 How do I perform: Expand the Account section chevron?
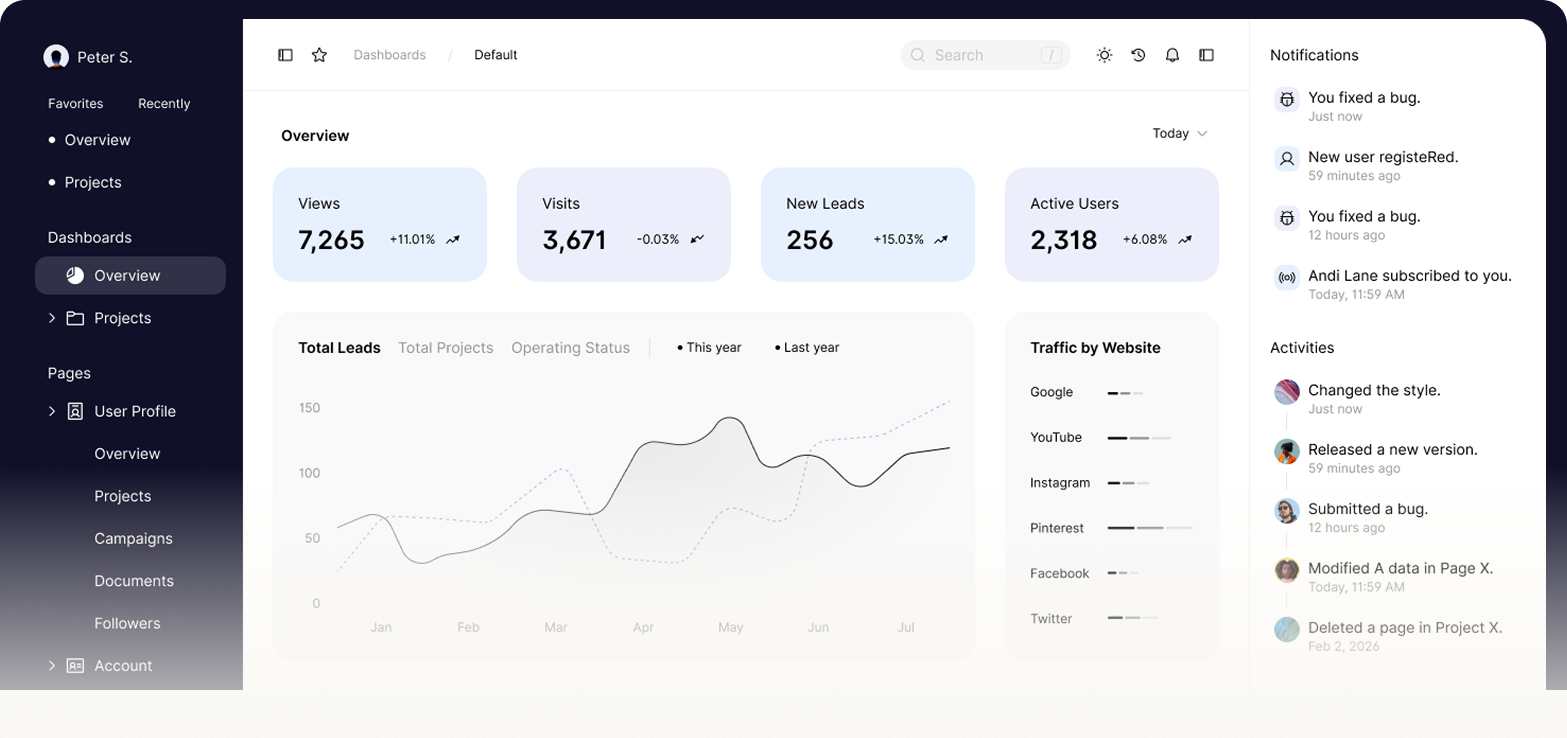(x=52, y=666)
